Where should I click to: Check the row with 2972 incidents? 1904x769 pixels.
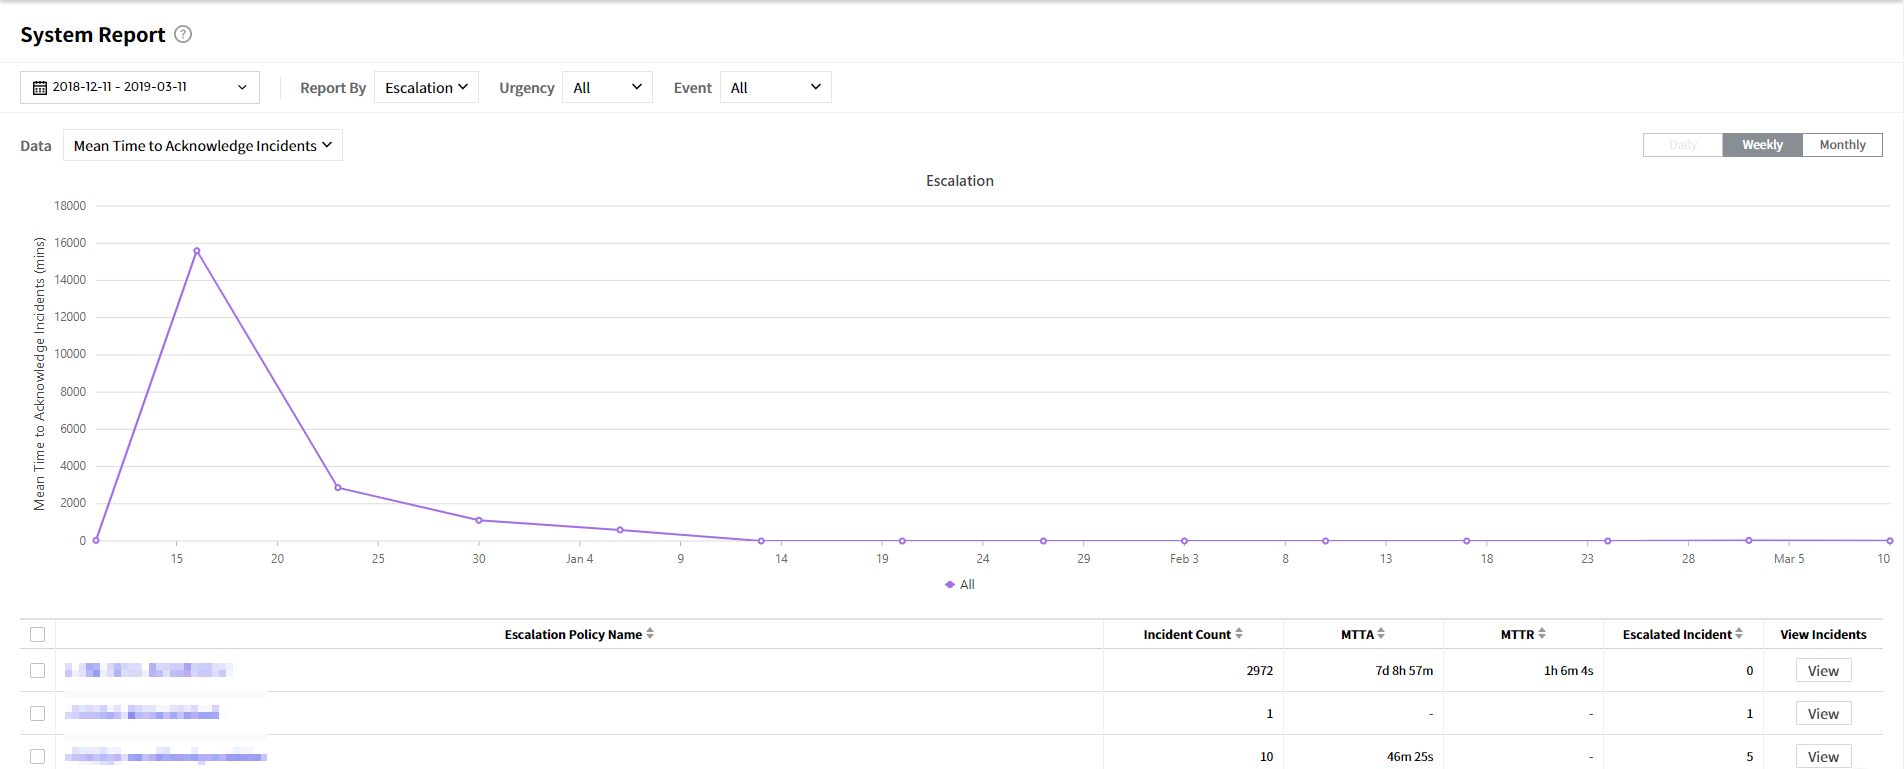coord(38,671)
